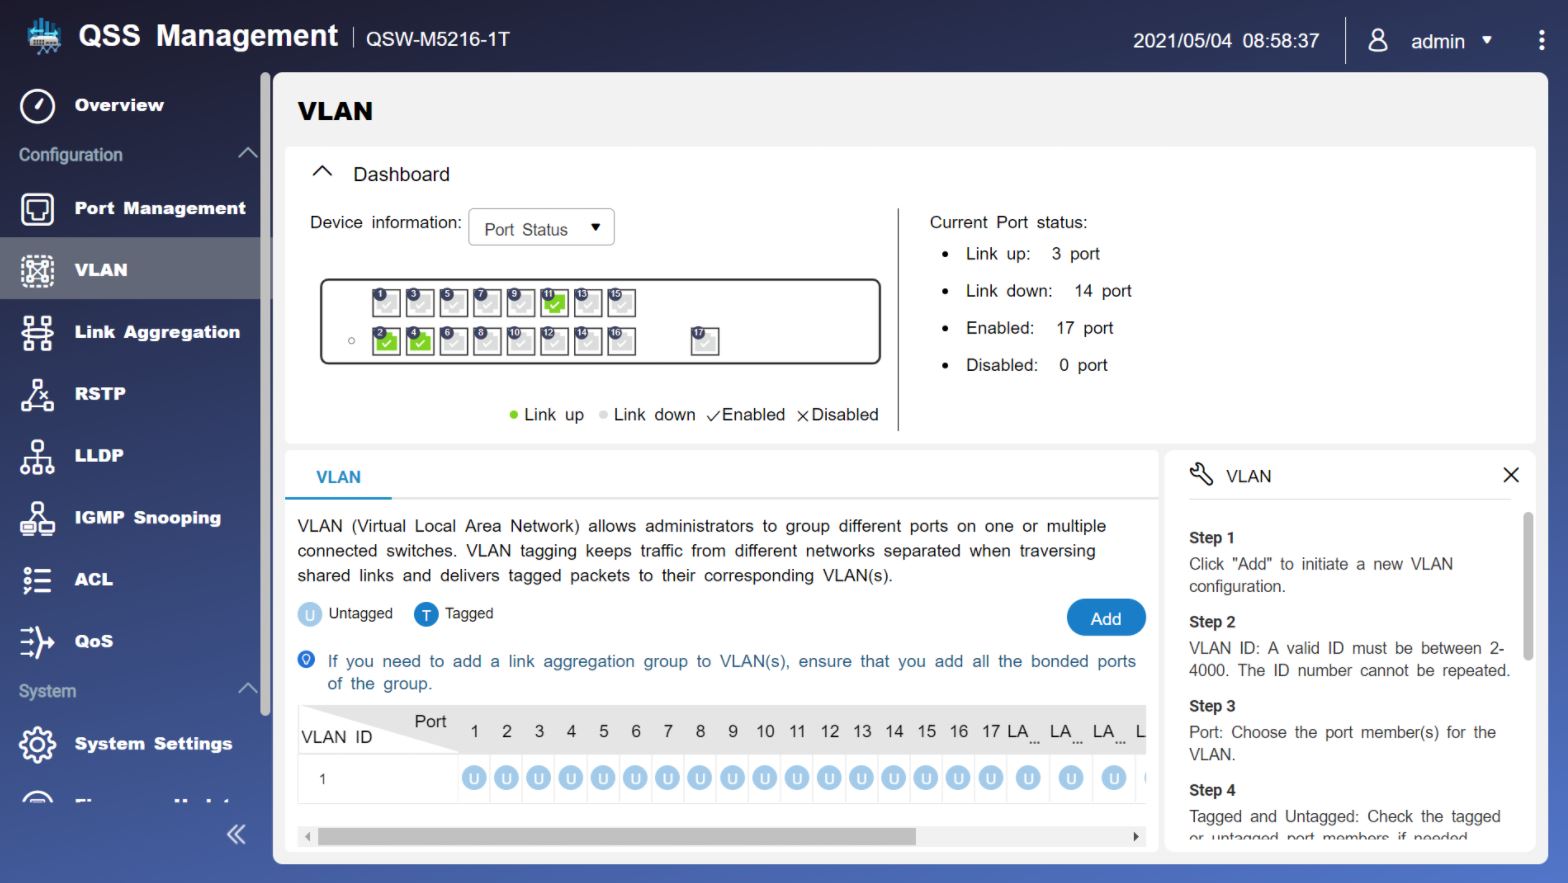This screenshot has width=1568, height=883.
Task: Collapse the System sidebar group
Action: [x=247, y=689]
